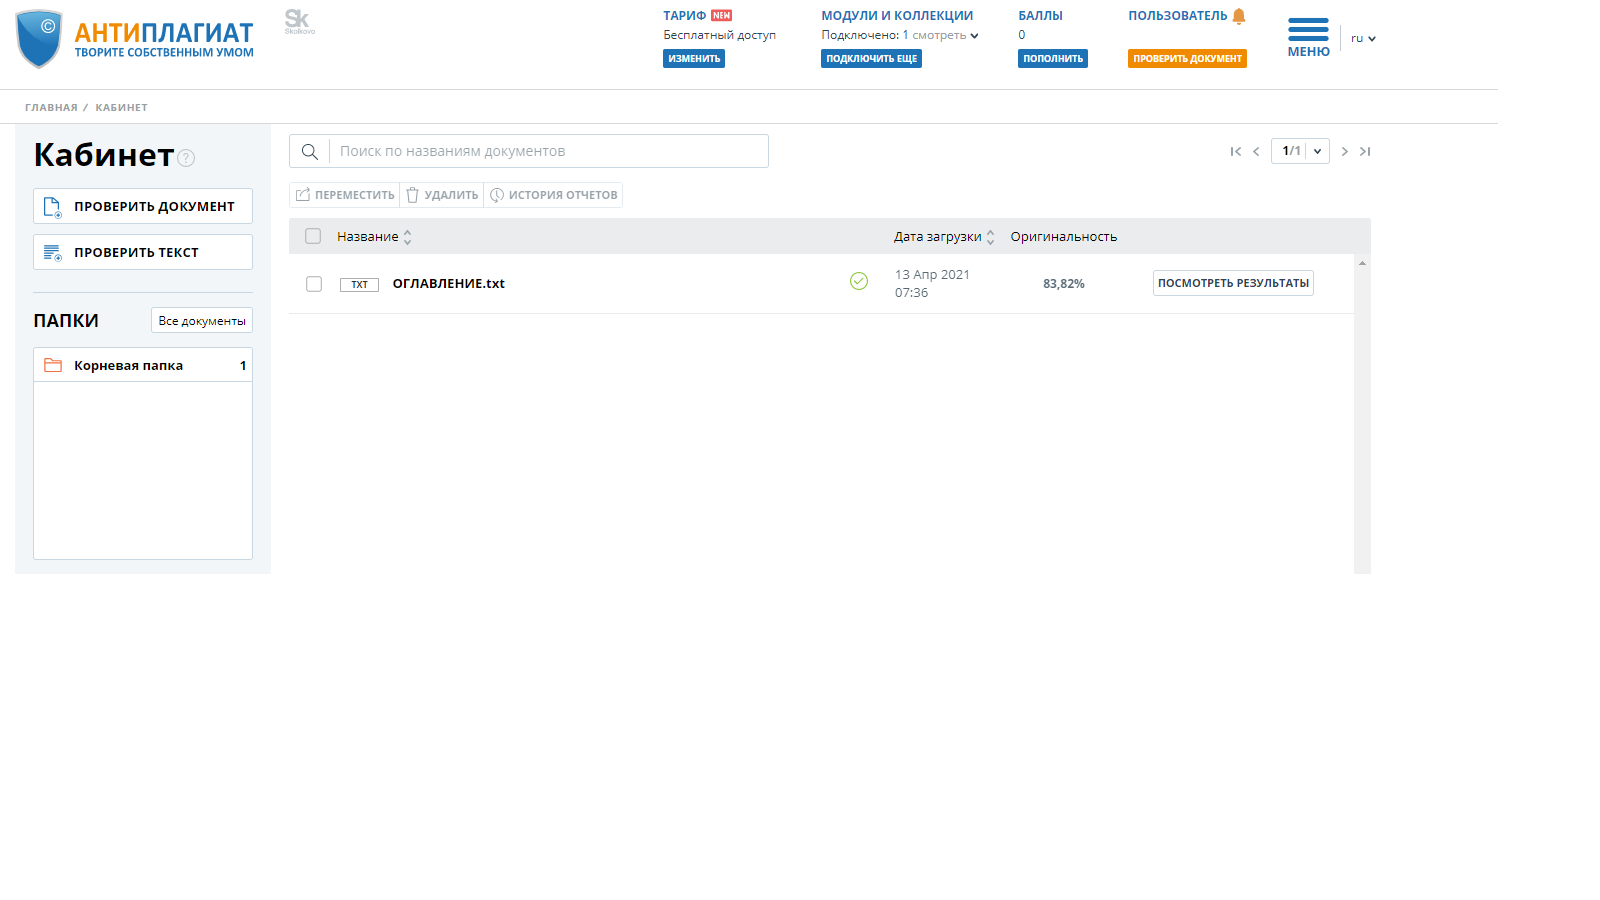Toggle the select-all documents checkbox
This screenshot has width=1600, height=900.
pyautogui.click(x=313, y=237)
